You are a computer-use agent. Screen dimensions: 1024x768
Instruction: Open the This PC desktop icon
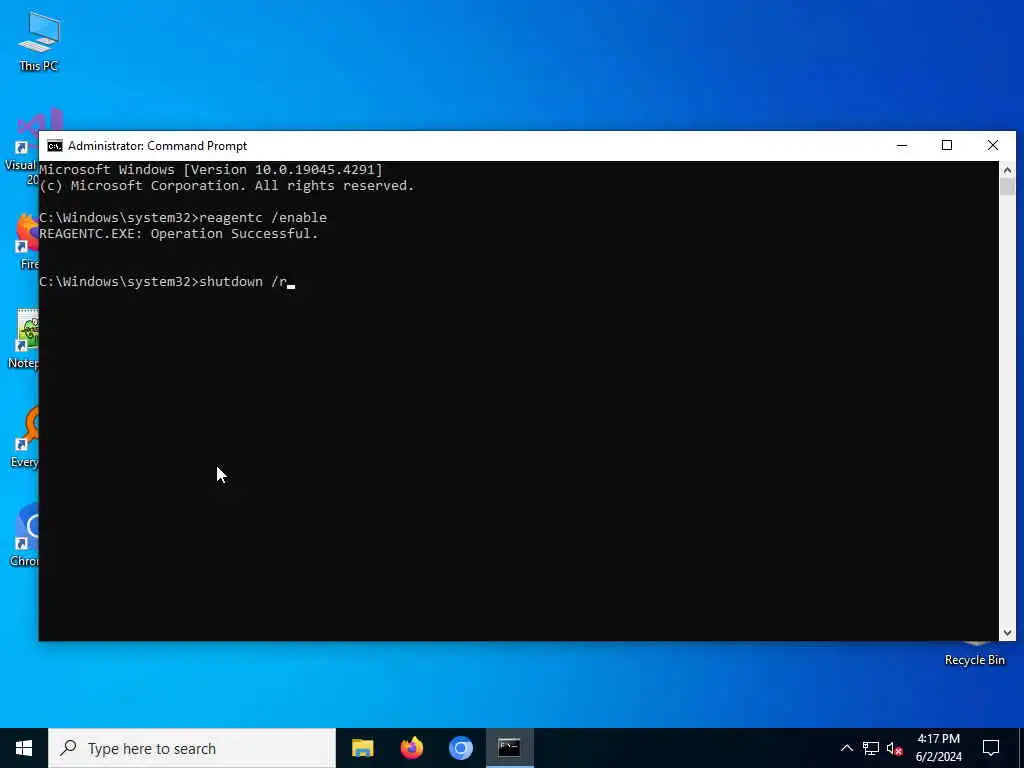[x=39, y=42]
